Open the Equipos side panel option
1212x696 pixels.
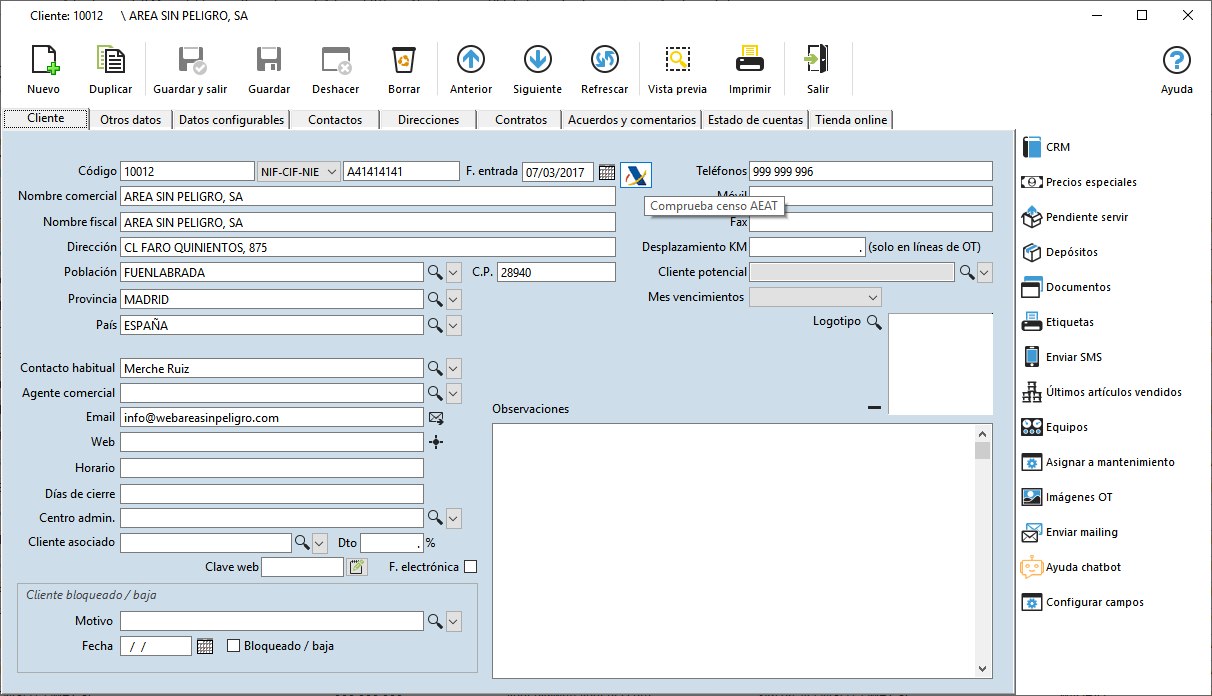(x=1054, y=427)
